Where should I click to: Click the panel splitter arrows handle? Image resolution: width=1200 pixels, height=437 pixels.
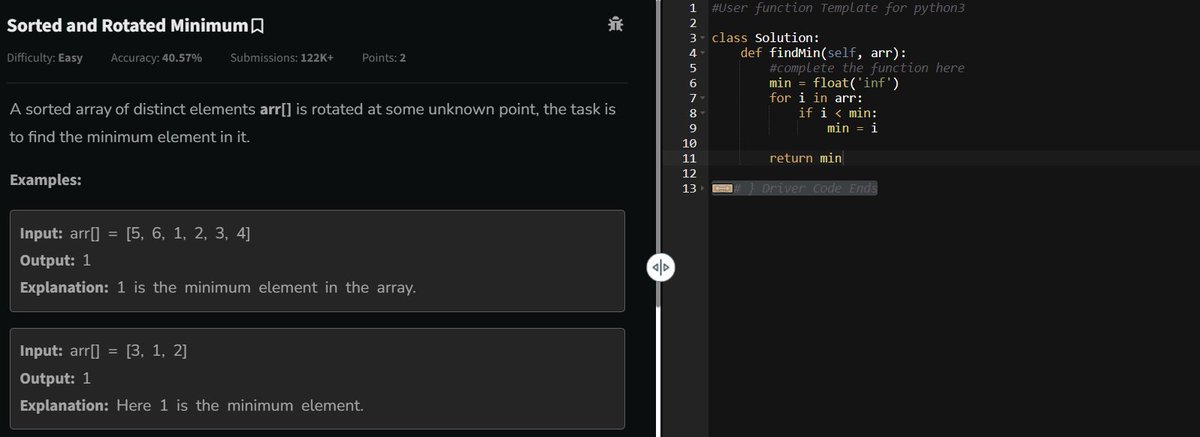661,268
